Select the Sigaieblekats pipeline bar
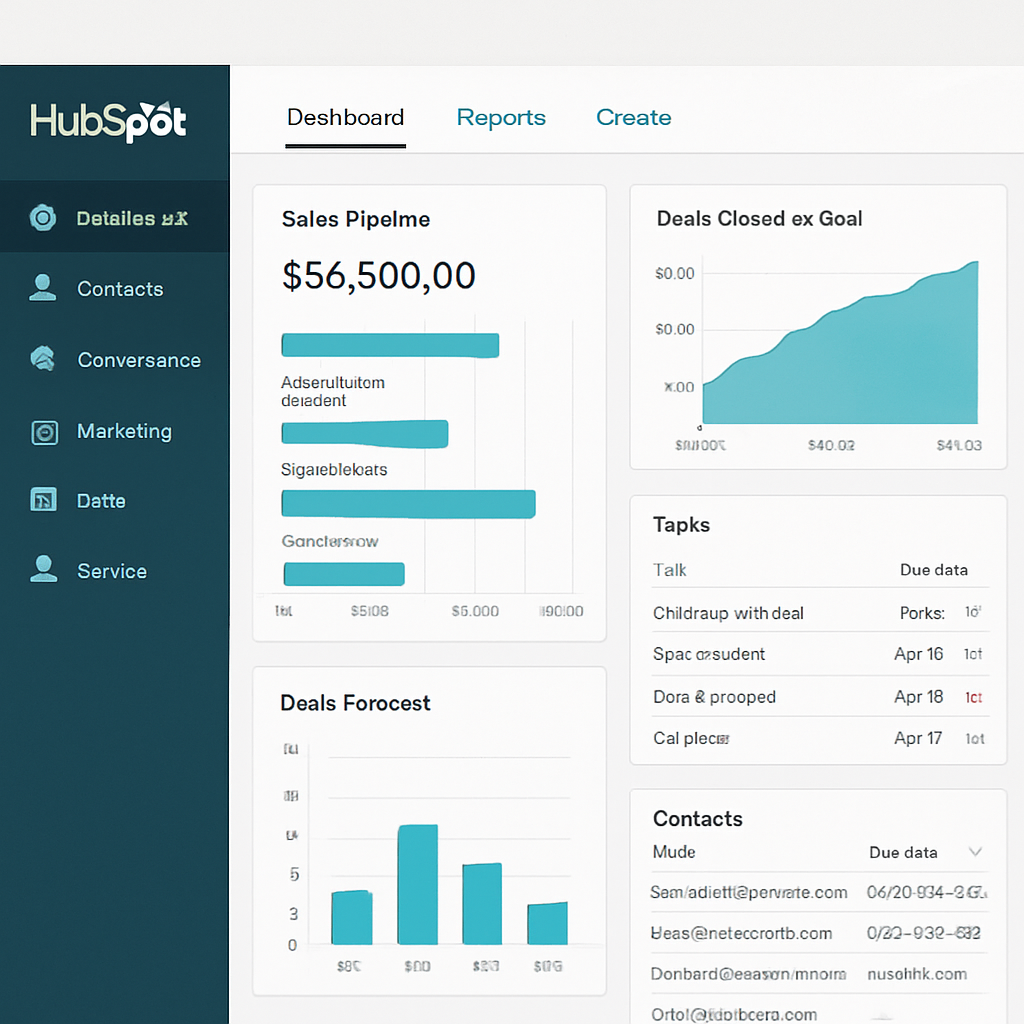This screenshot has width=1024, height=1024. point(364,434)
